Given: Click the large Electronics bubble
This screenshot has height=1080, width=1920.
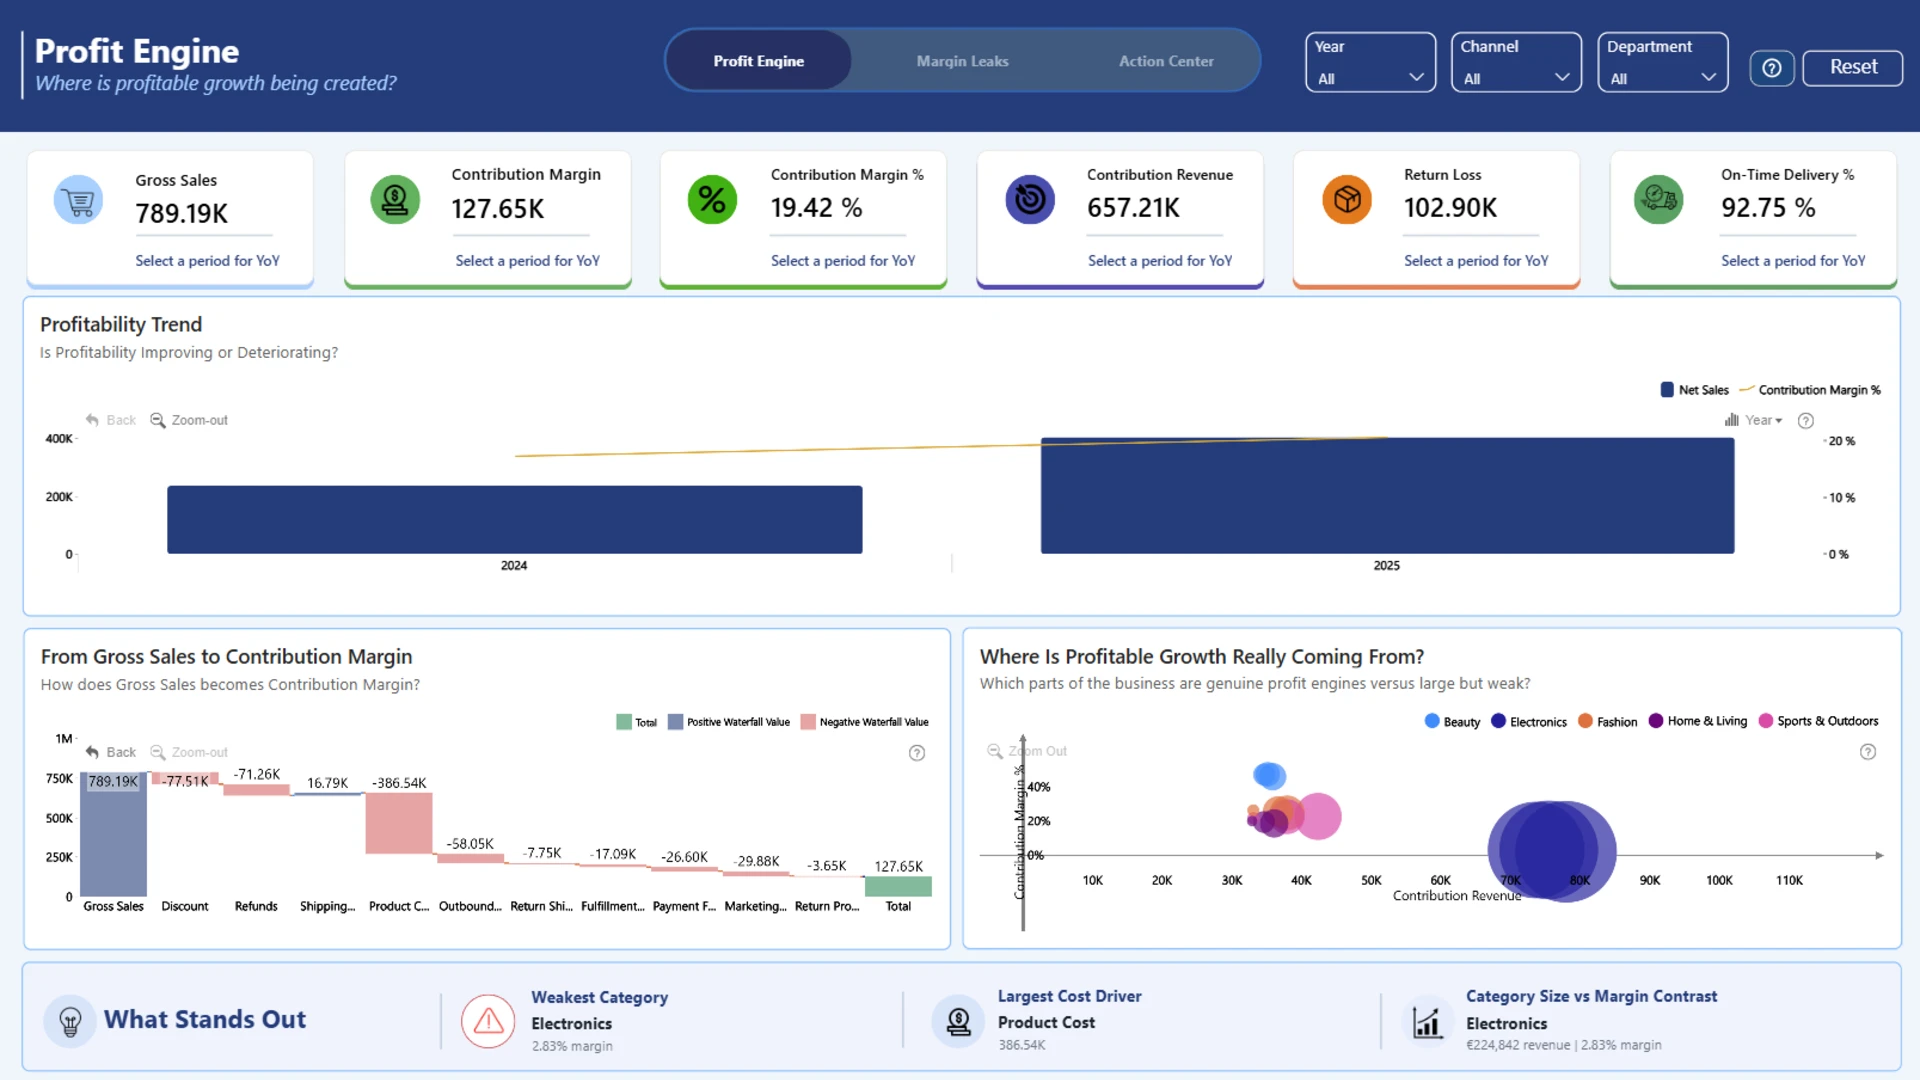Looking at the screenshot, I should click(x=1552, y=851).
